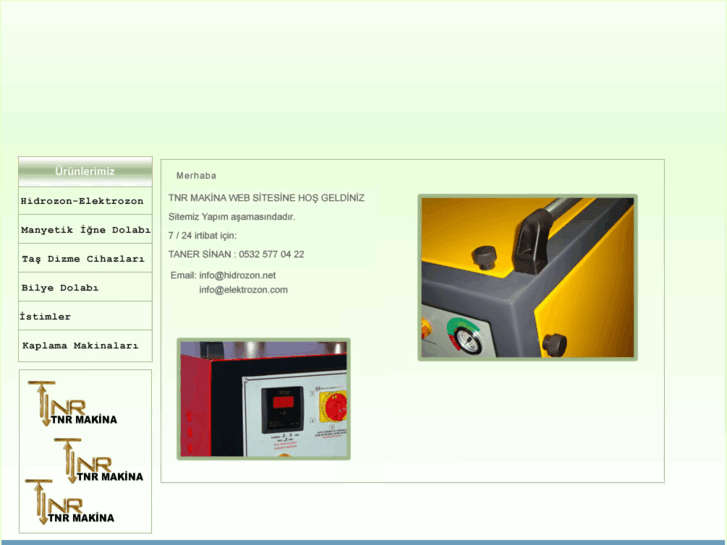
Task: Click the Ürünlerimiz sidebar header
Action: [x=85, y=171]
